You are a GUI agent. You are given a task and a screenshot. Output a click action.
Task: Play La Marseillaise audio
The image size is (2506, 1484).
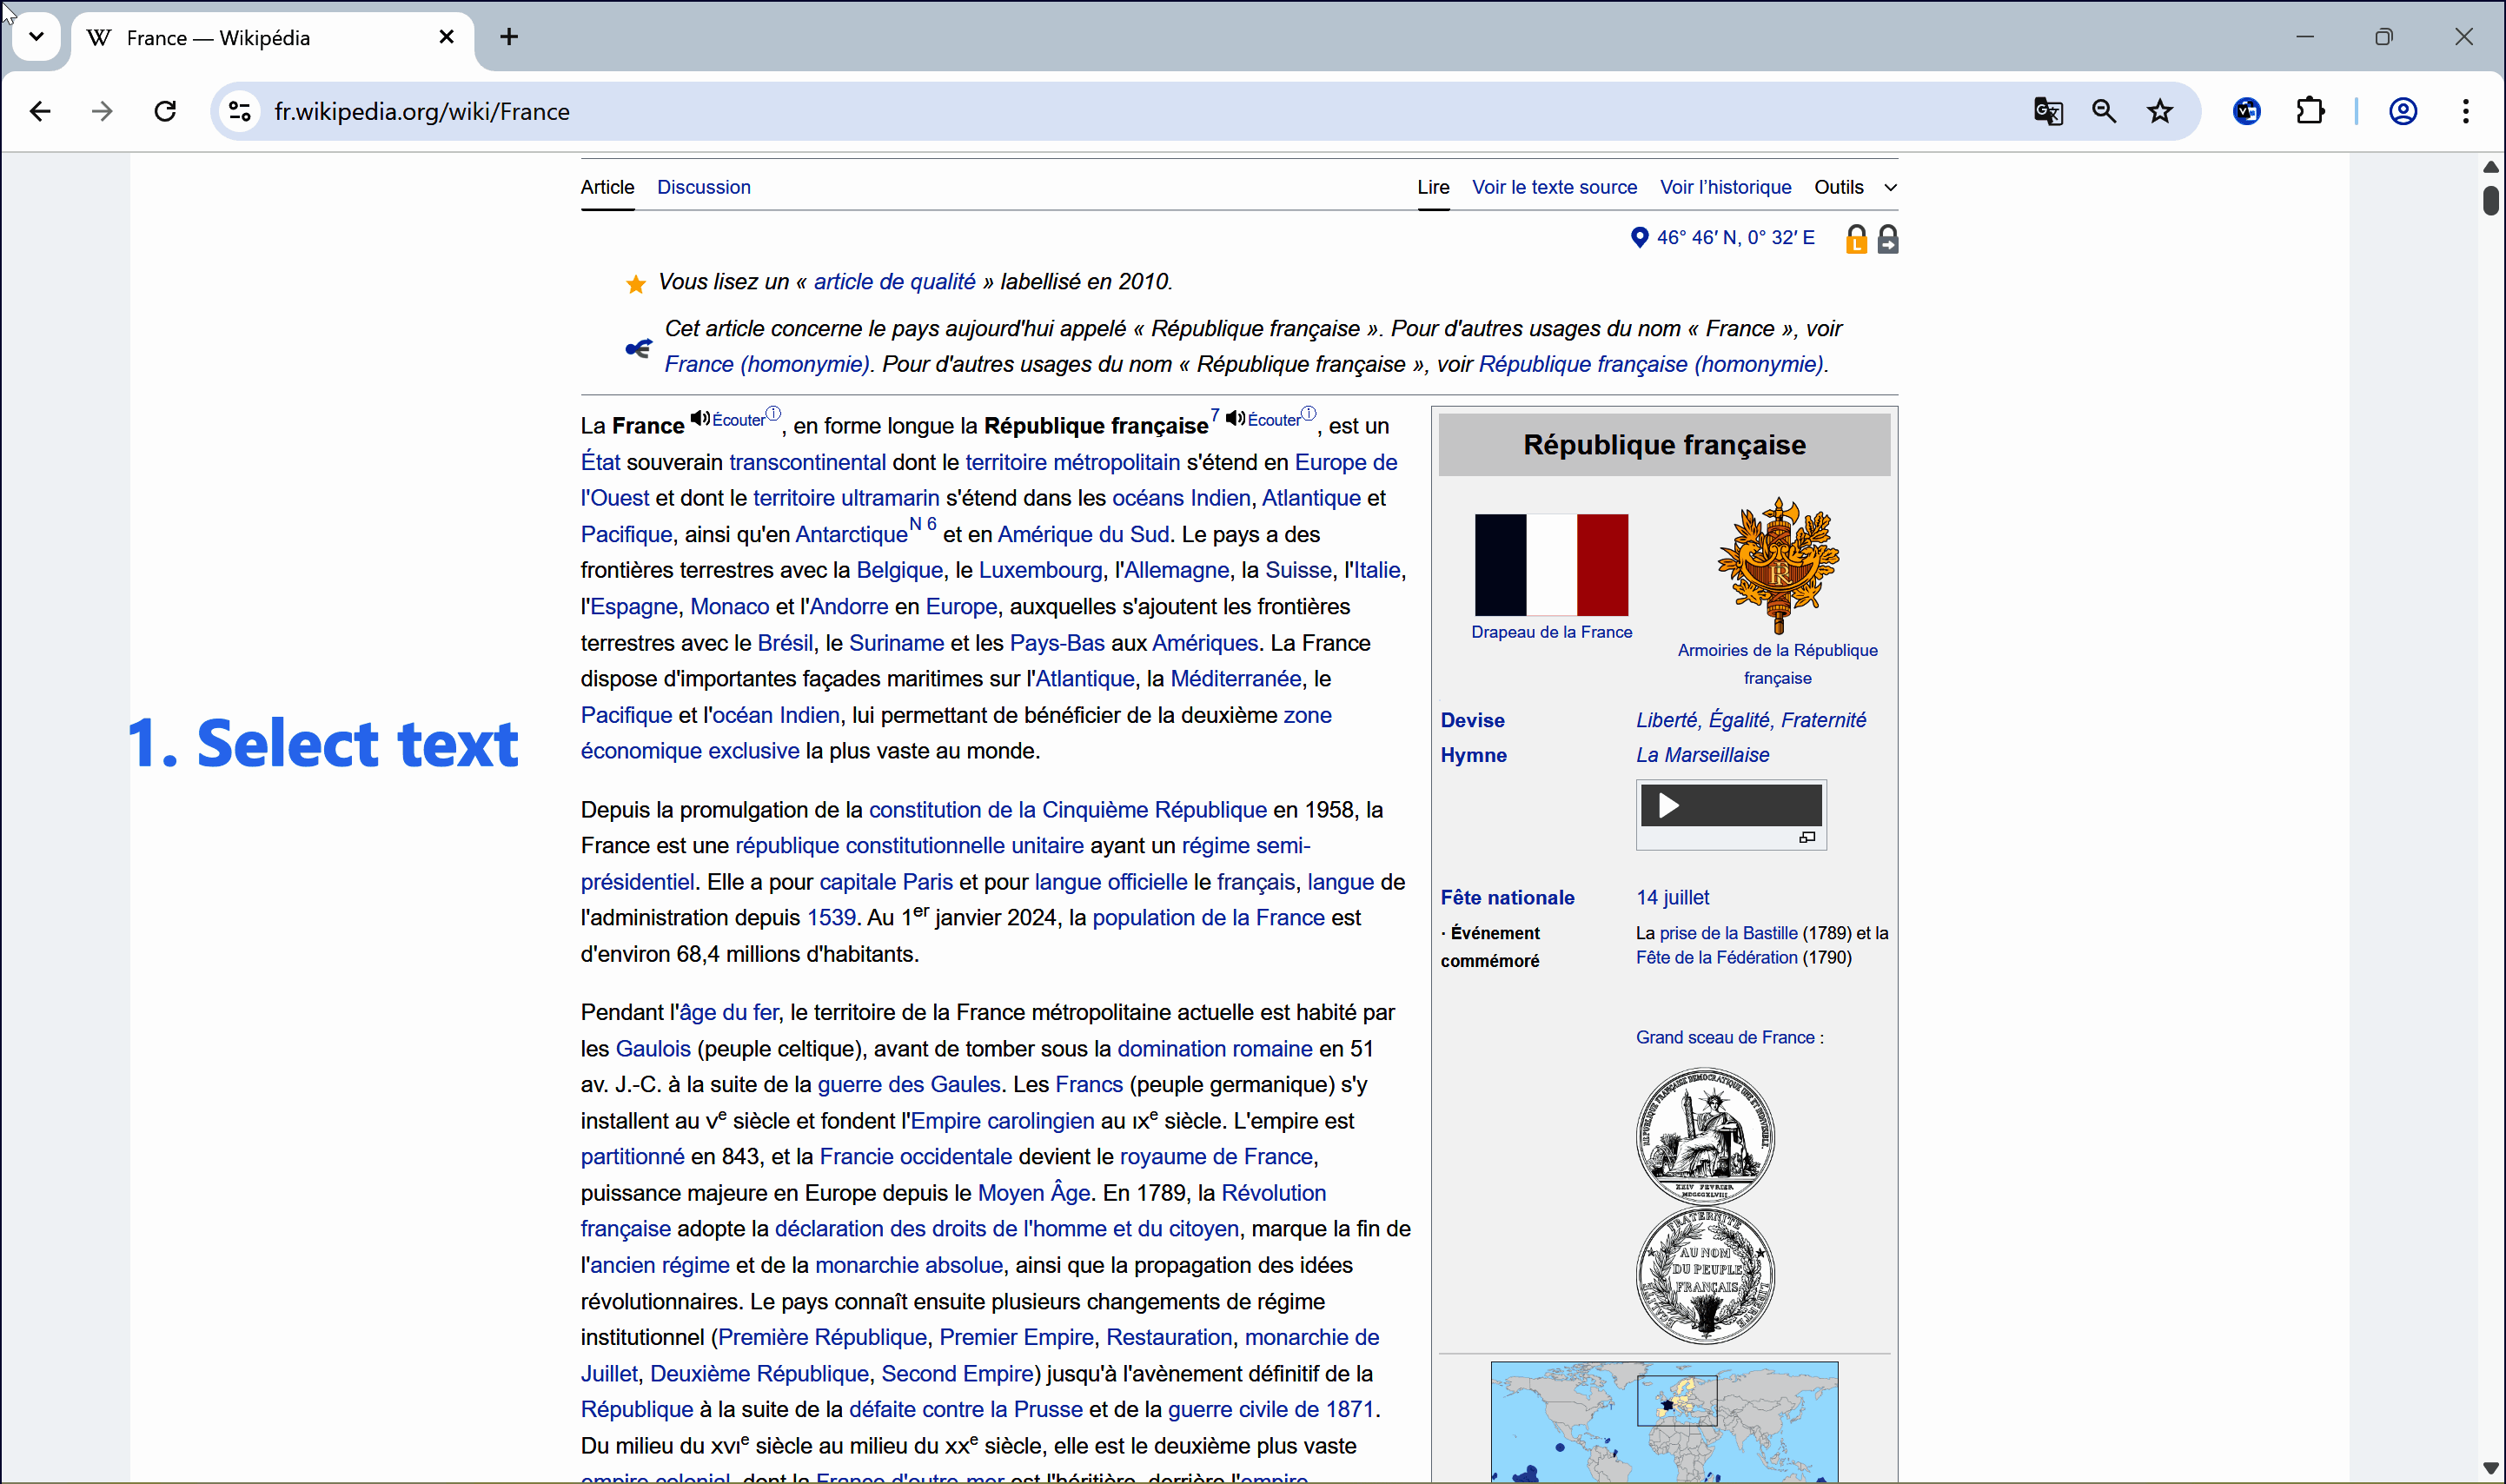[1668, 805]
